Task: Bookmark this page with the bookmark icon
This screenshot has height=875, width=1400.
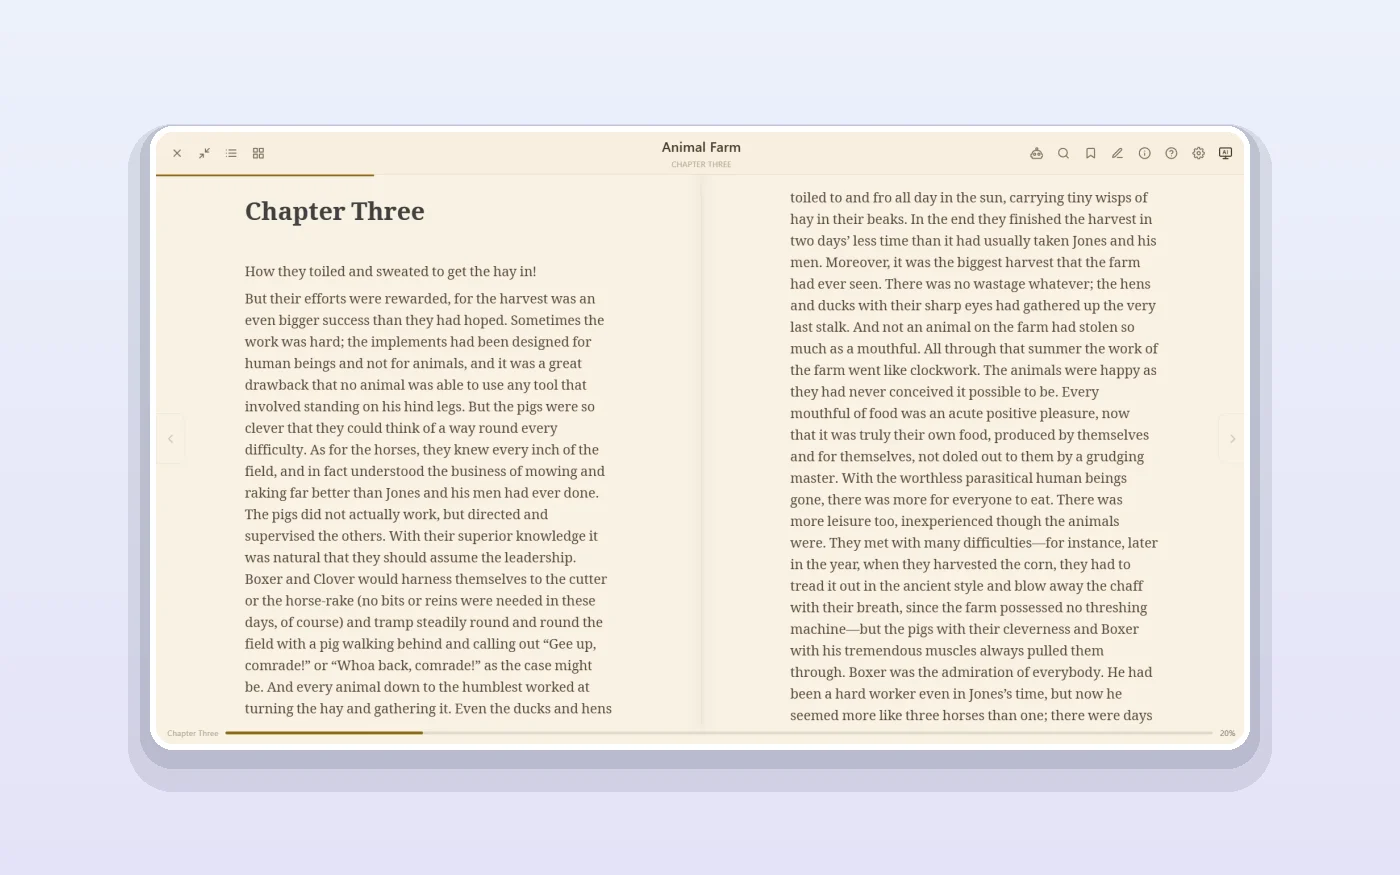Action: click(1090, 153)
